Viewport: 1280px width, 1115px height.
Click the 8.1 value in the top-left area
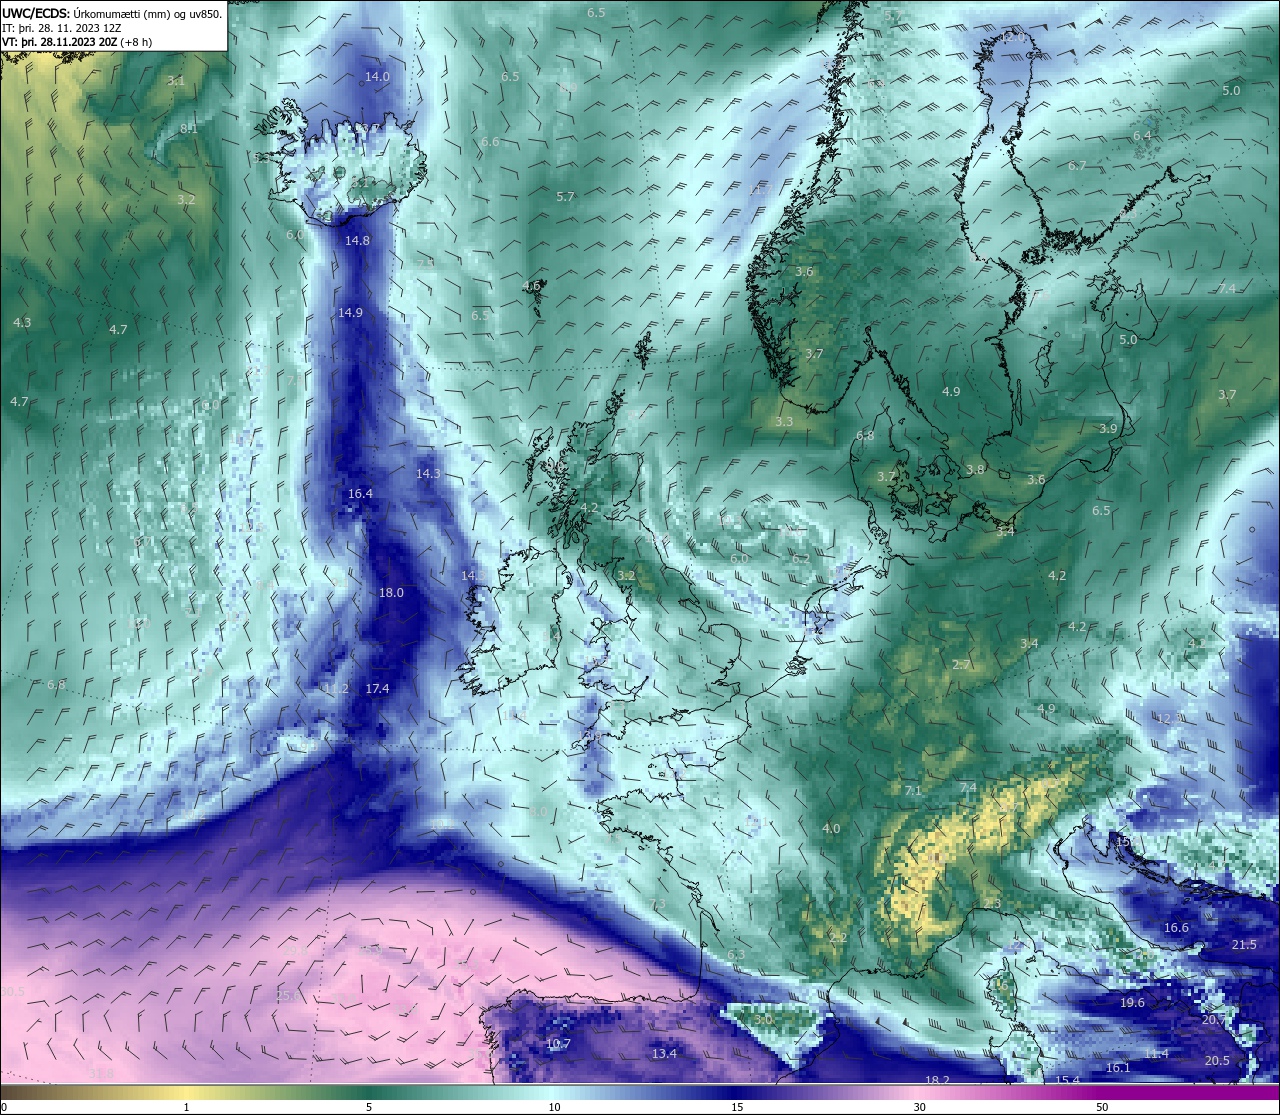(x=189, y=129)
